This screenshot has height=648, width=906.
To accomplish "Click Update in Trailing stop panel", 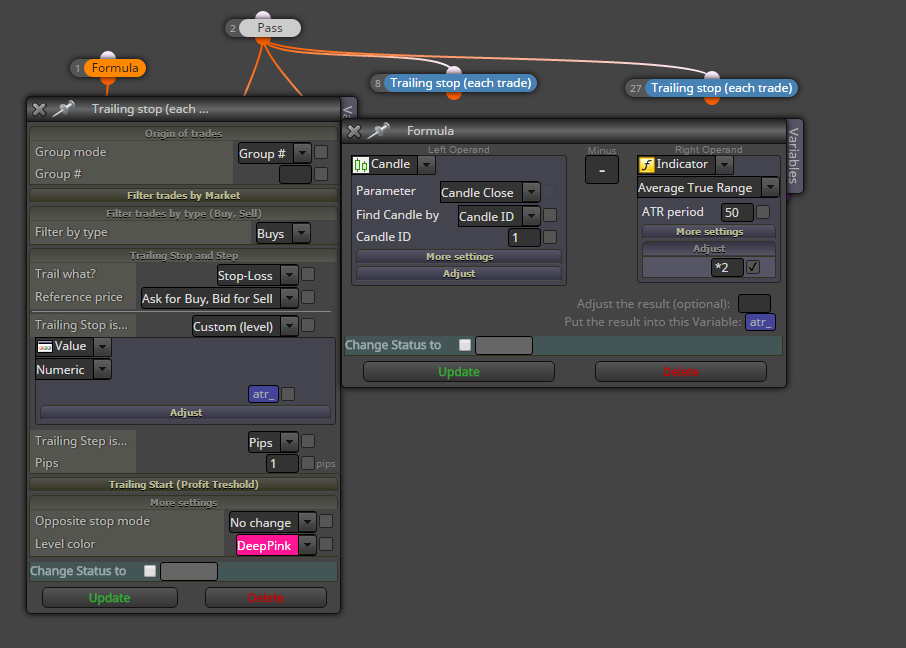I will 110,598.
